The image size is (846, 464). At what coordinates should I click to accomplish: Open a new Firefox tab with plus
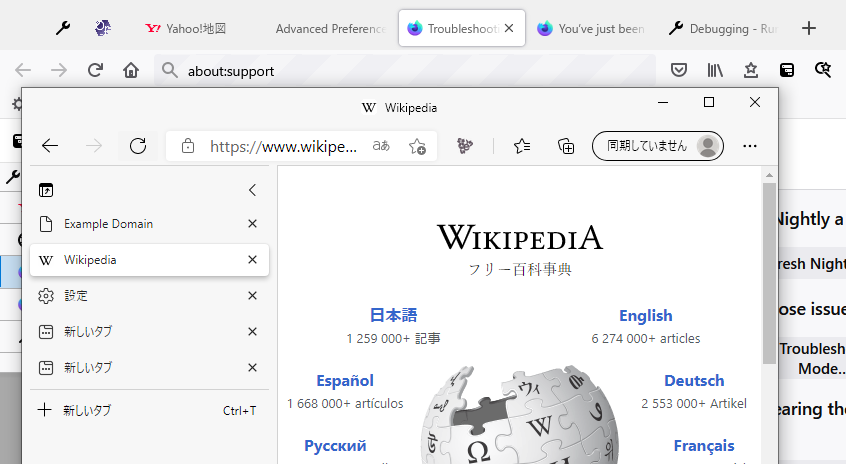click(x=809, y=28)
